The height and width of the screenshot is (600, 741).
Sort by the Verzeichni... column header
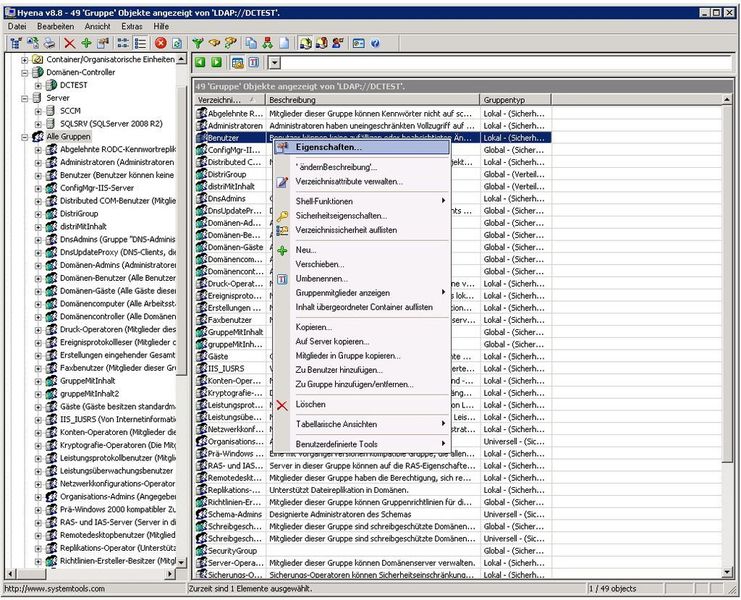point(230,100)
